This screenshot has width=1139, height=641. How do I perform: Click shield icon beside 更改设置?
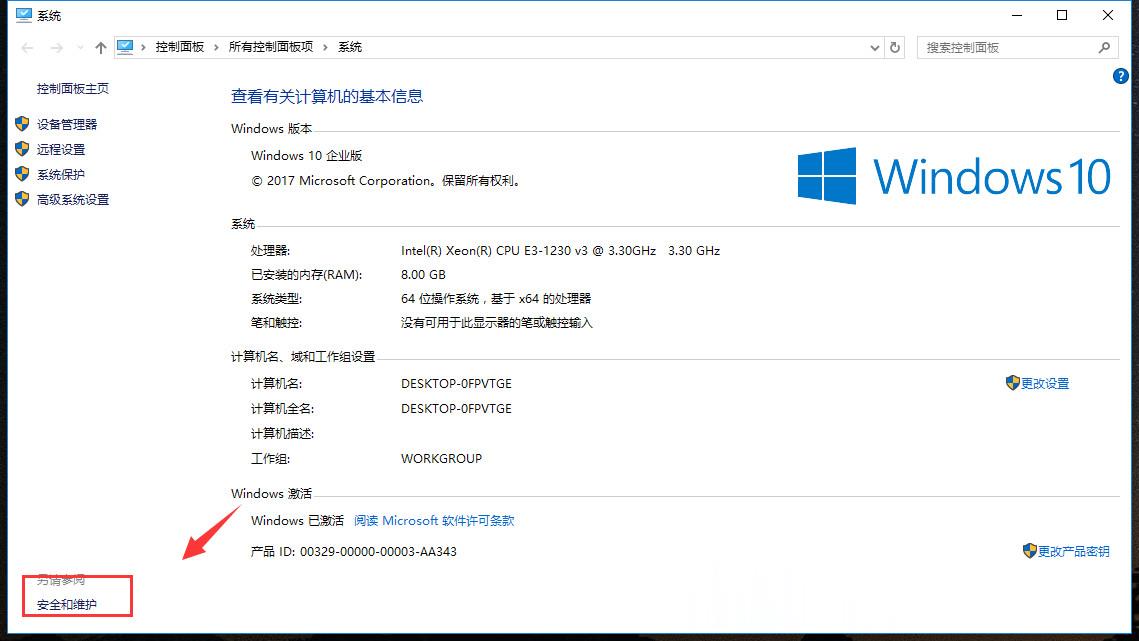pos(1013,383)
